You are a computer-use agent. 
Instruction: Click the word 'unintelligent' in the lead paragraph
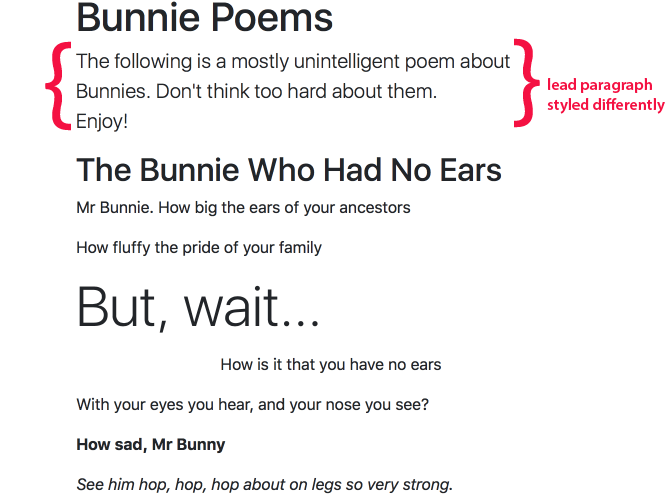point(347,61)
